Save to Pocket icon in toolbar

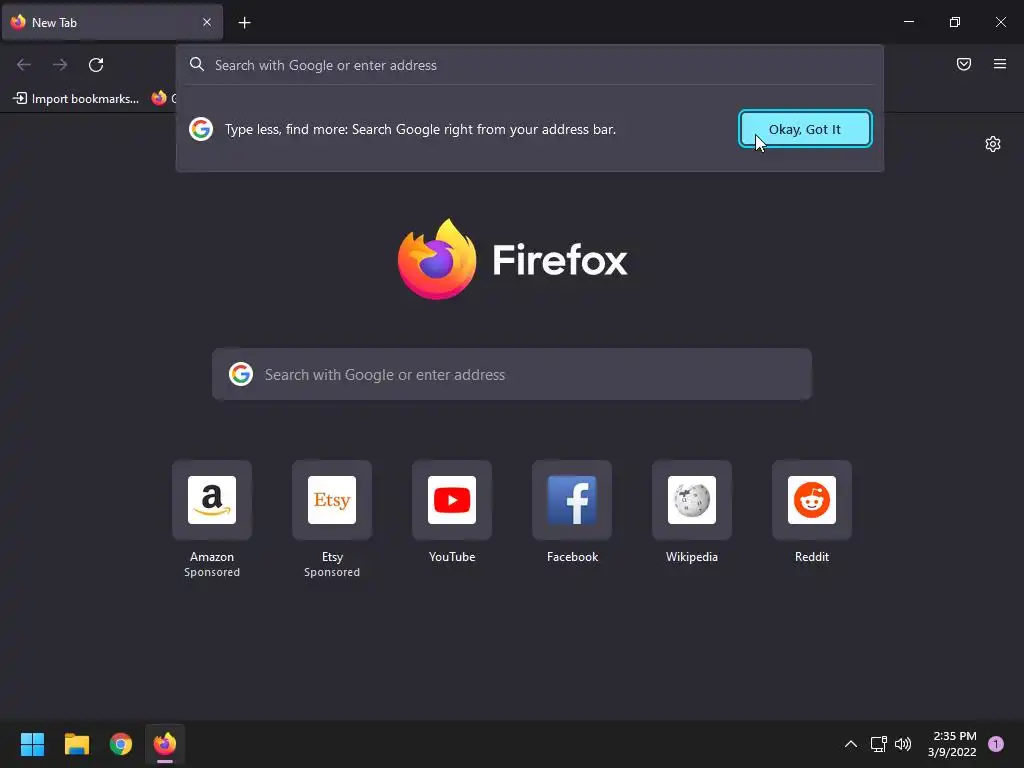click(x=963, y=64)
